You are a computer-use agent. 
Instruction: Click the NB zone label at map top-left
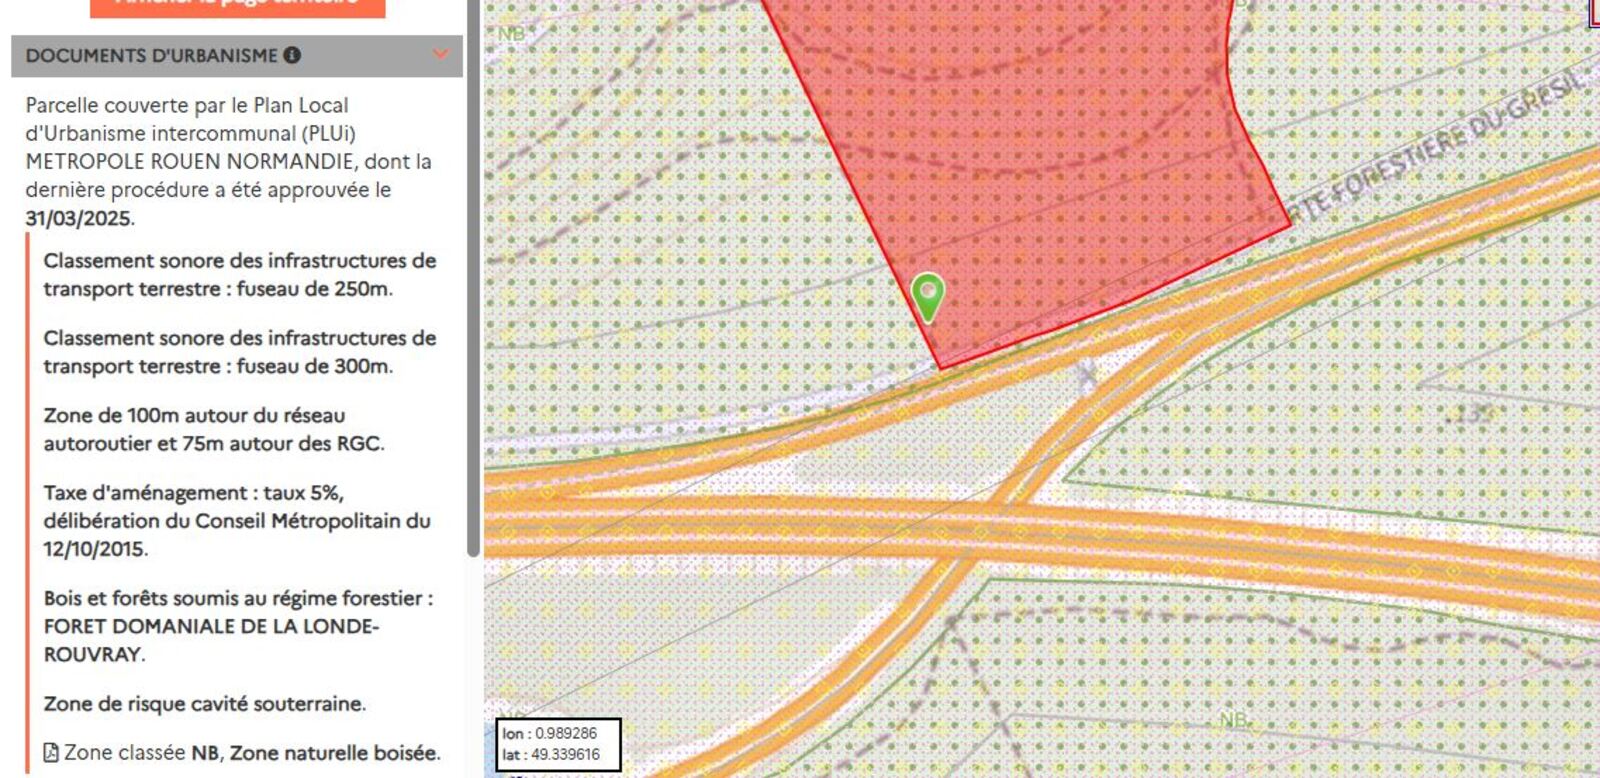511,34
